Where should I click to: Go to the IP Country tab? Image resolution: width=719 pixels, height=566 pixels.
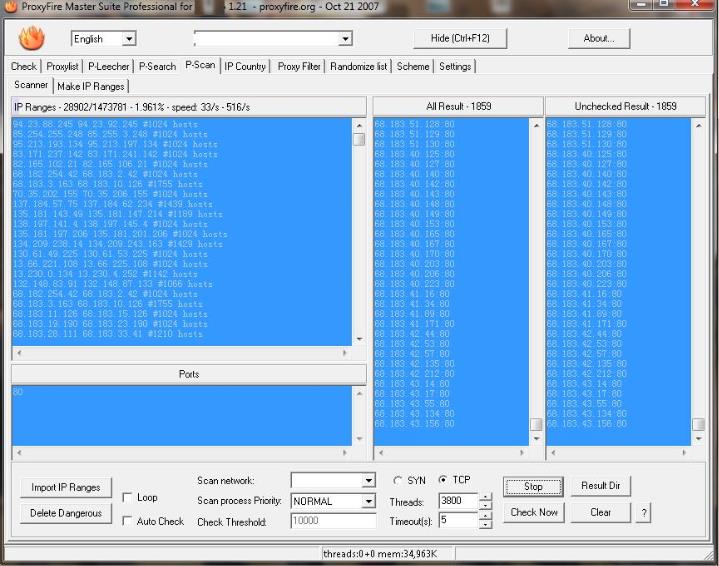(x=245, y=67)
